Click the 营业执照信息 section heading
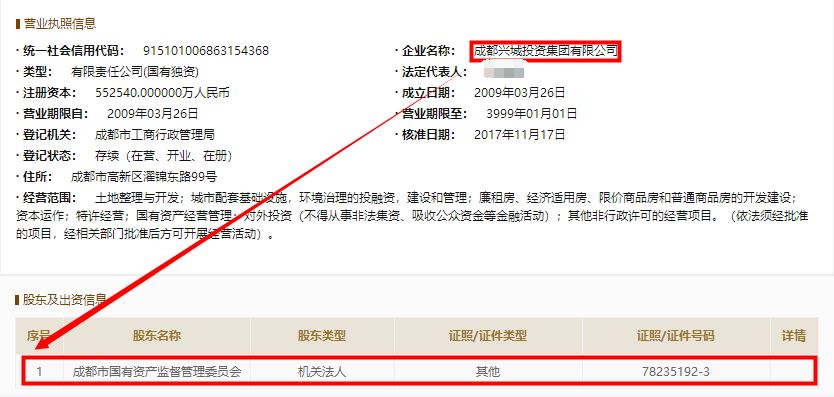 point(59,23)
